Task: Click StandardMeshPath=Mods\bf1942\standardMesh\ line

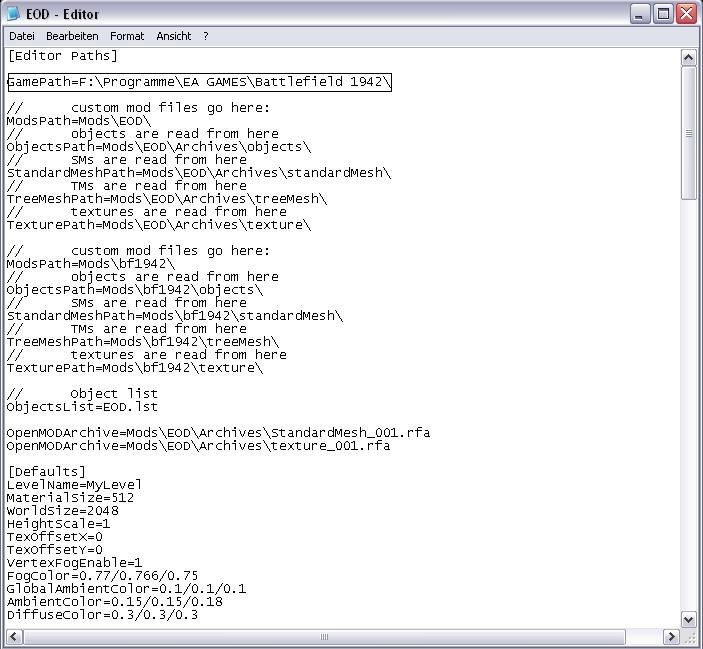Action: 175,316
